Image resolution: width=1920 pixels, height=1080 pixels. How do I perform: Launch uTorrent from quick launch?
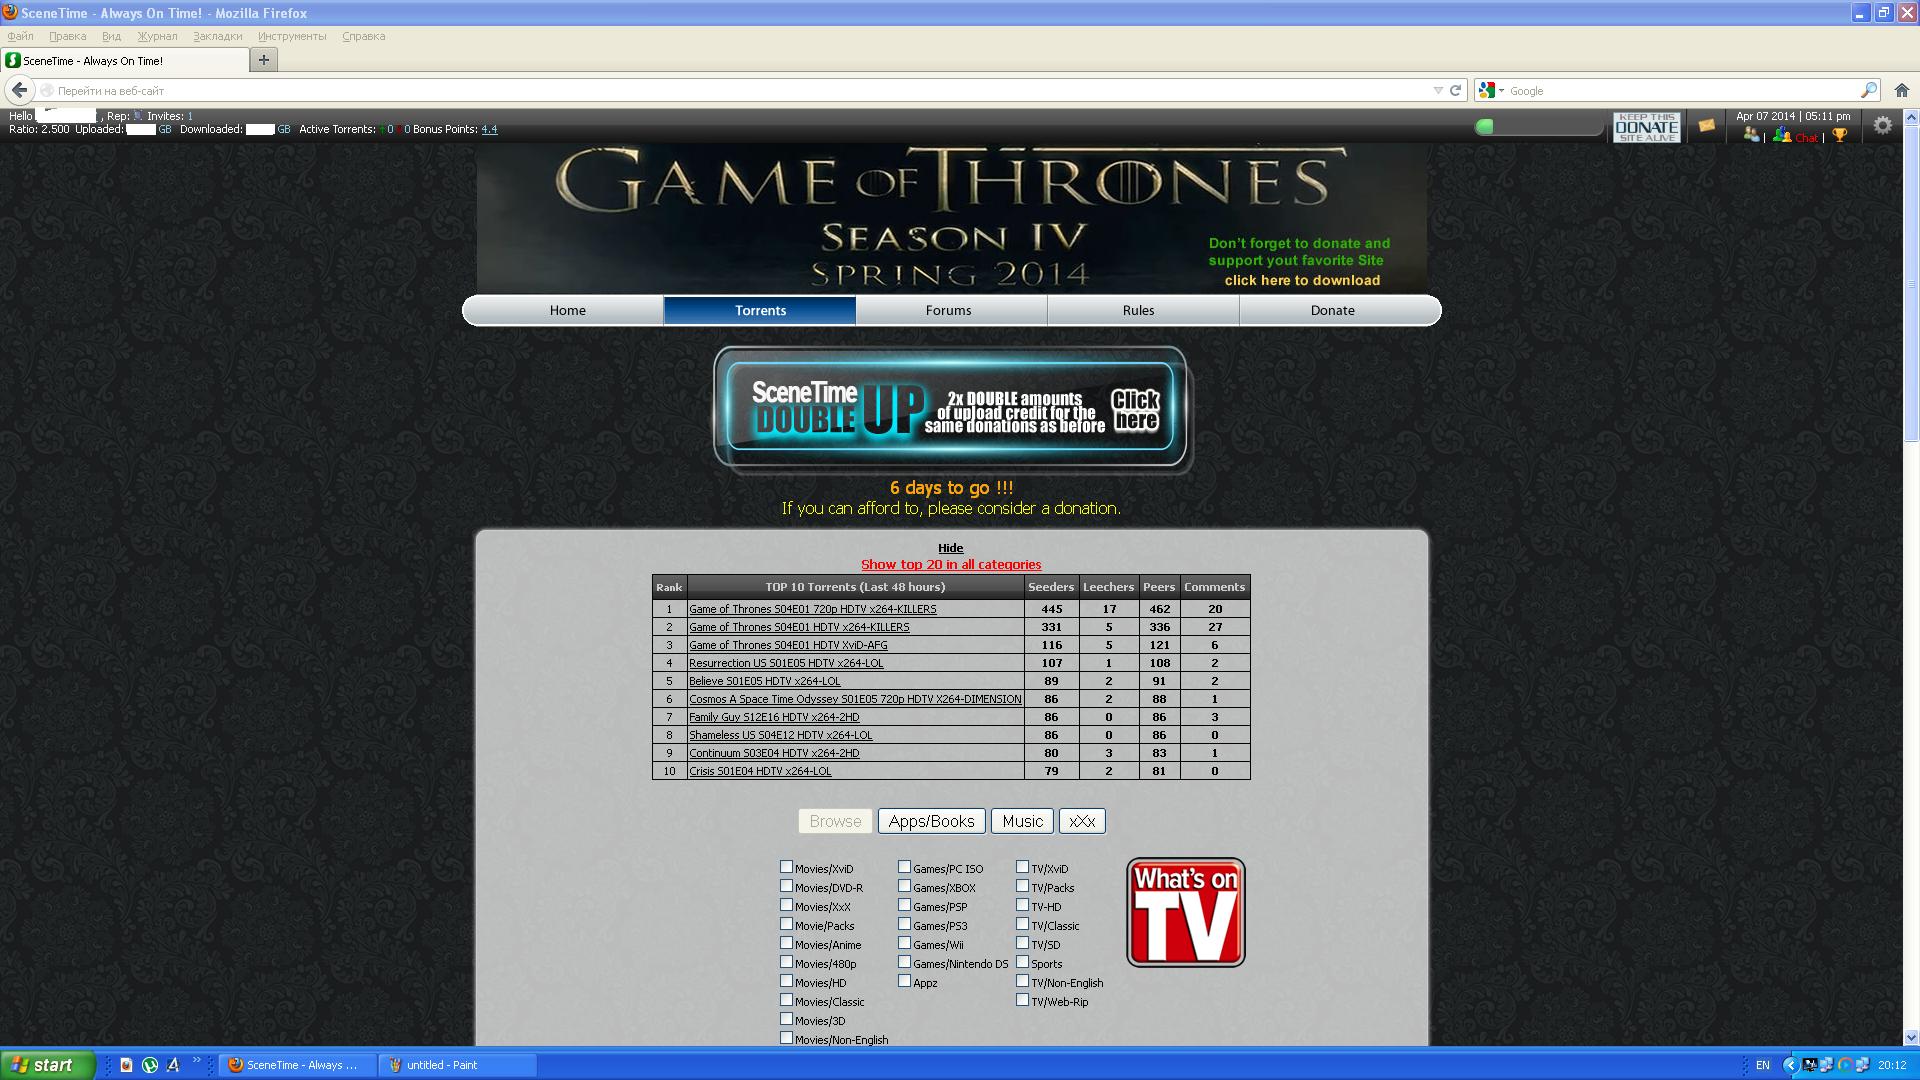point(149,1065)
